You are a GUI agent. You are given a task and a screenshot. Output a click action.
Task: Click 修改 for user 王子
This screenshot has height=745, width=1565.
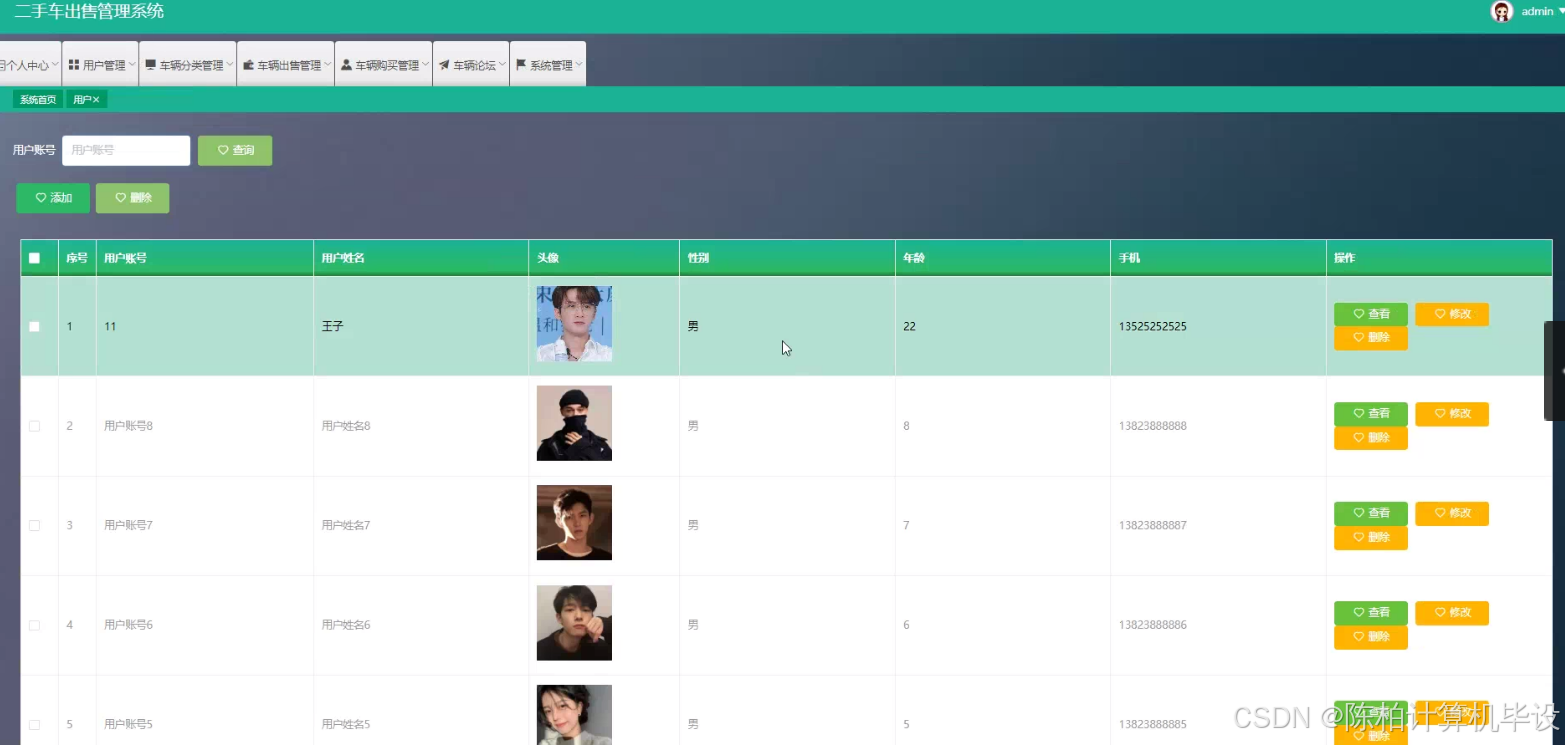pyautogui.click(x=1452, y=314)
